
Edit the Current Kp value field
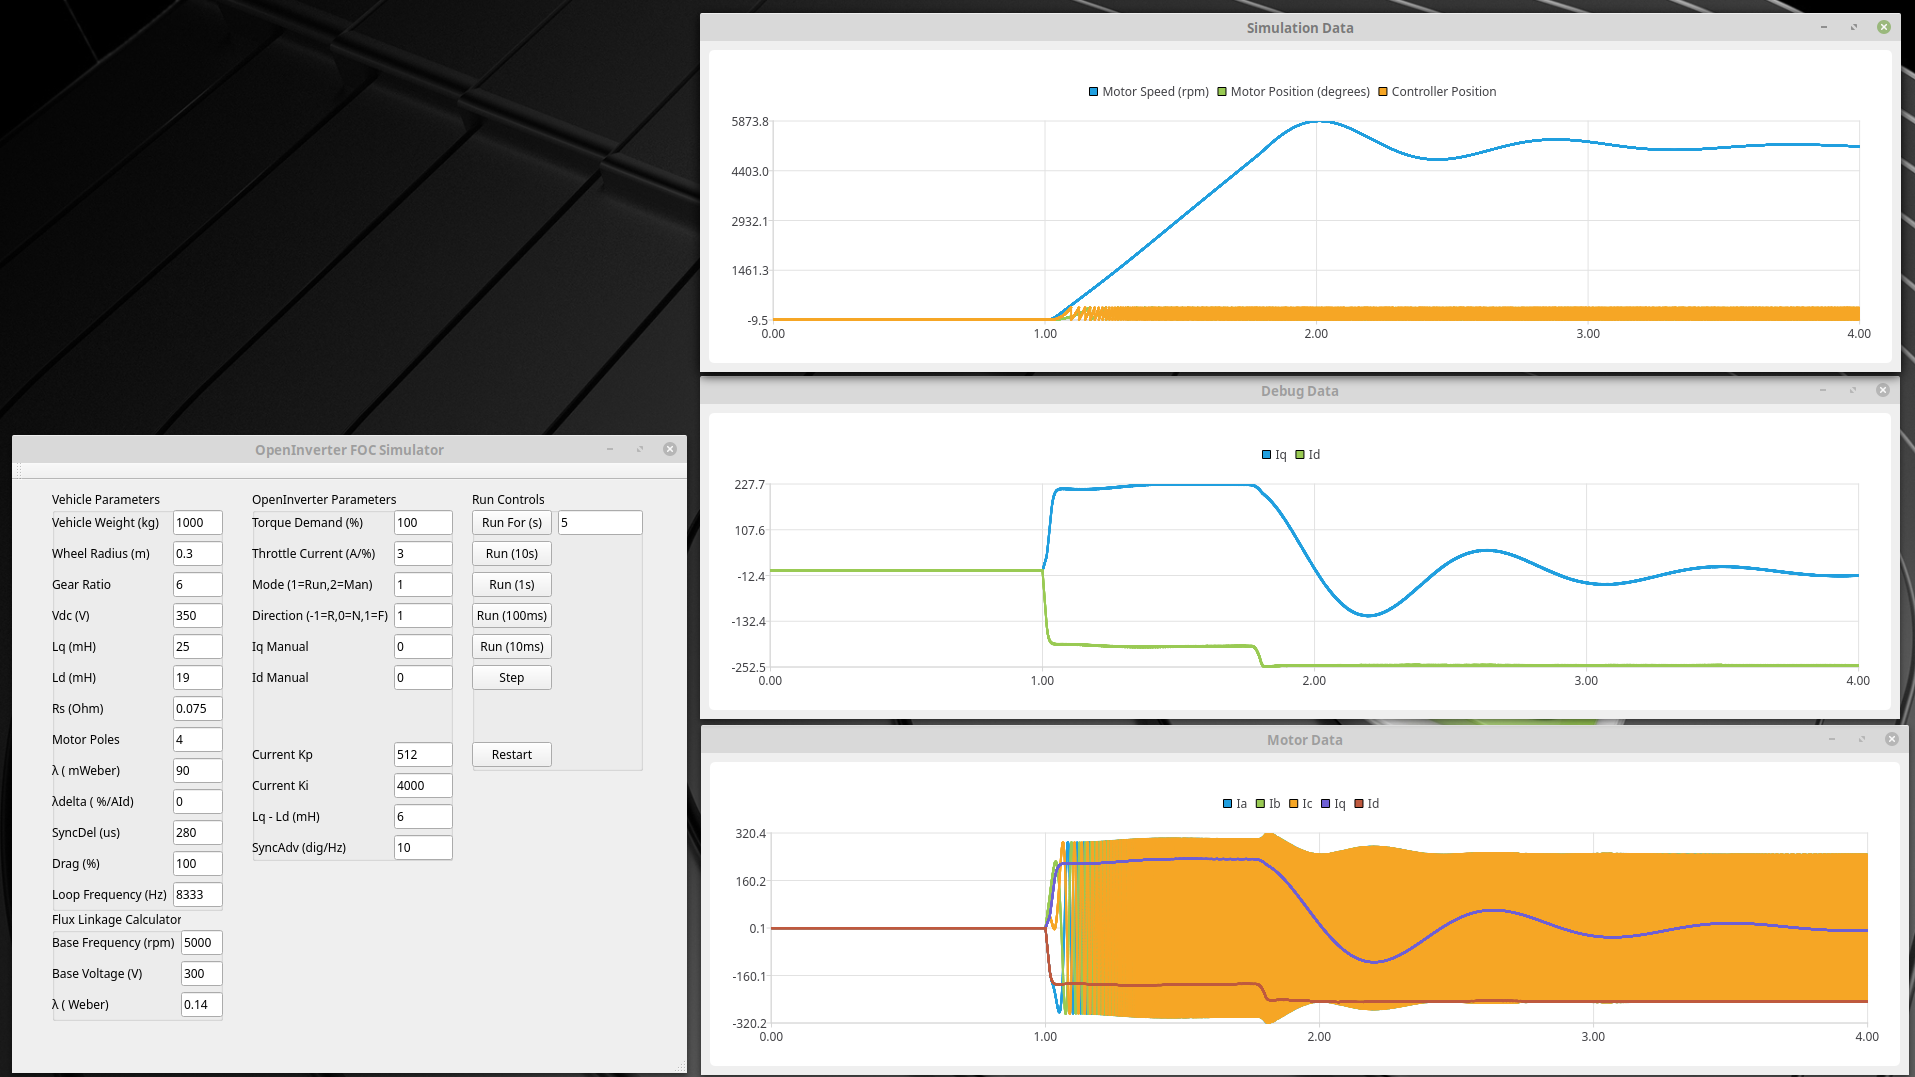pos(422,755)
